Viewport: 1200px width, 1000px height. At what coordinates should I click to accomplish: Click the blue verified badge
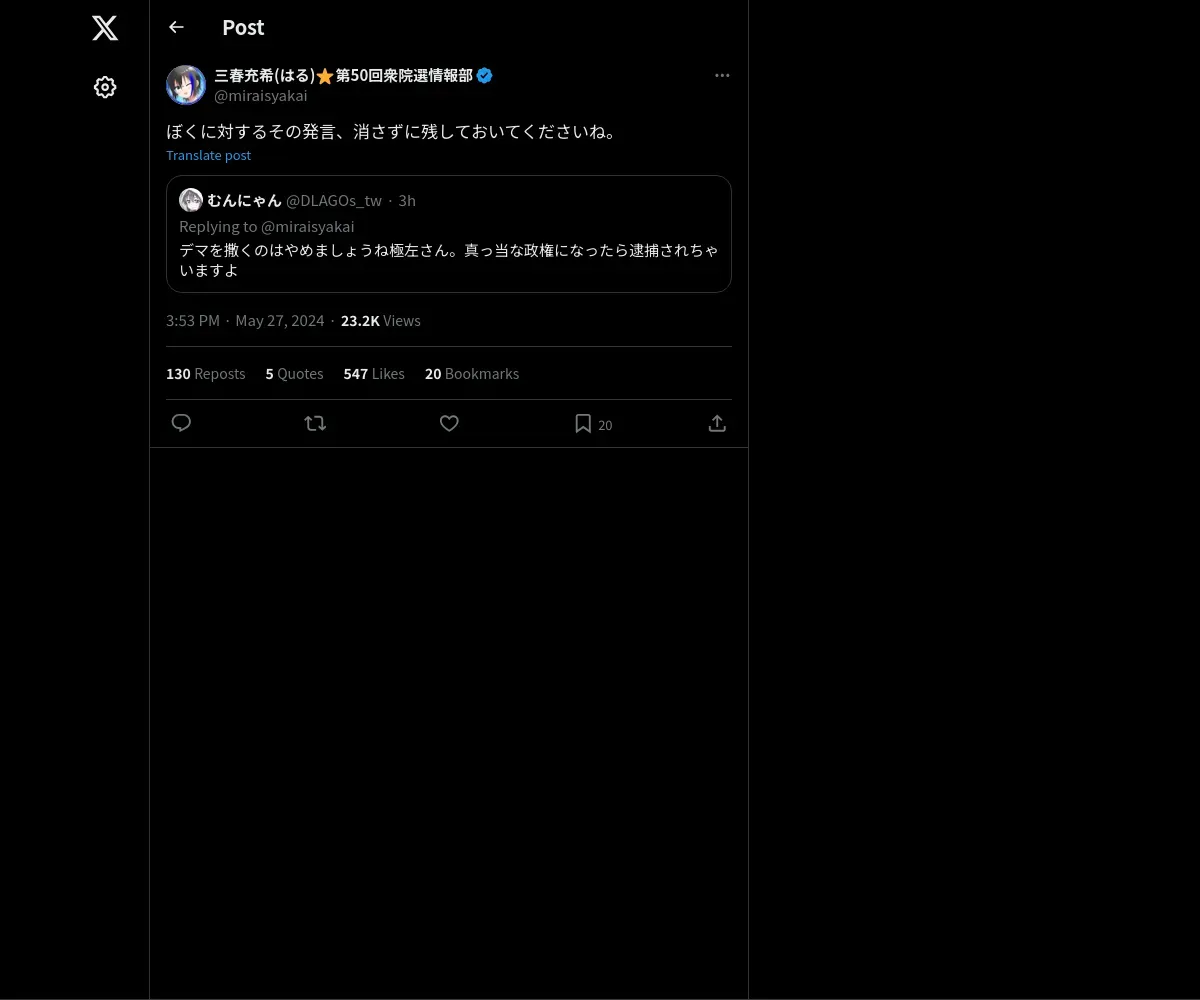tap(484, 75)
